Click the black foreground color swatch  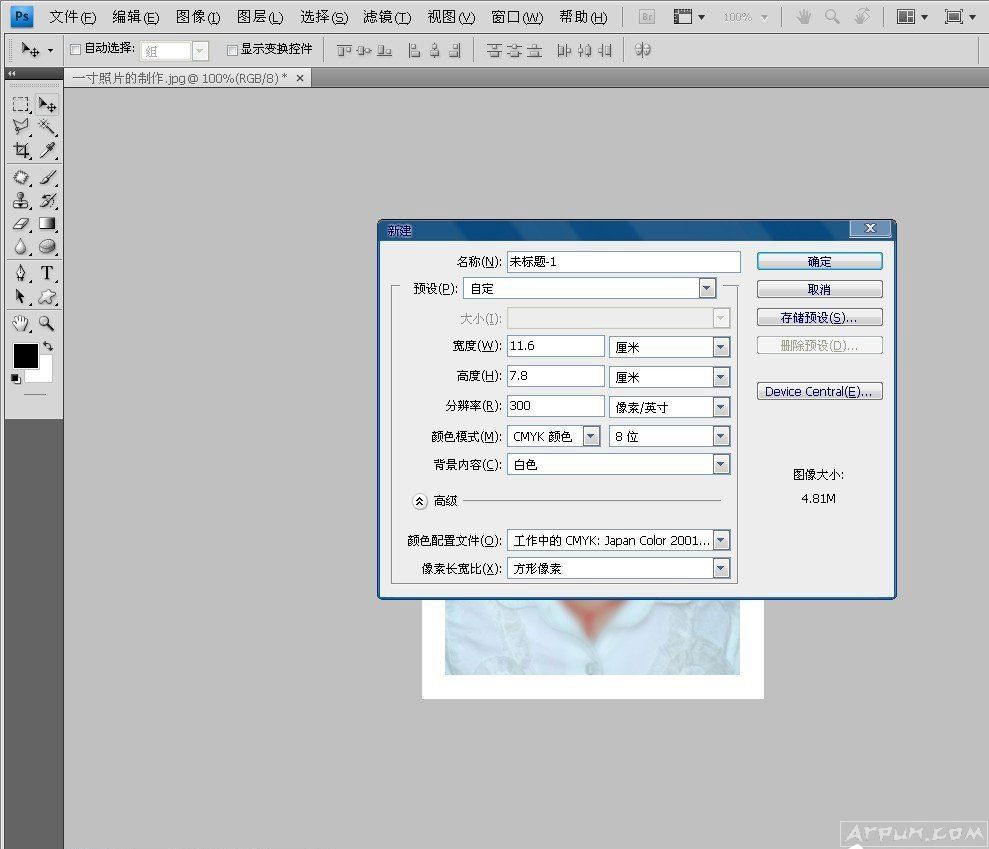25,356
